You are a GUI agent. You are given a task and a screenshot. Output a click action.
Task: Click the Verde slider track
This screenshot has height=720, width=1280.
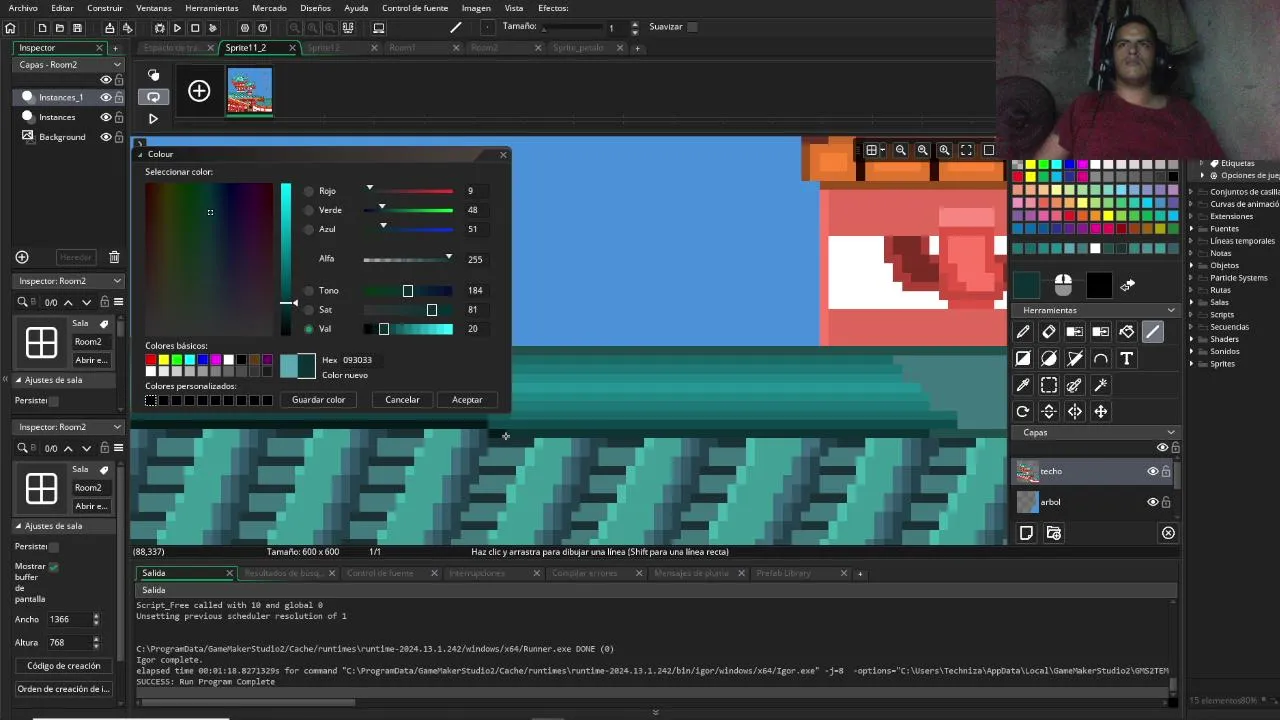pyautogui.click(x=408, y=210)
